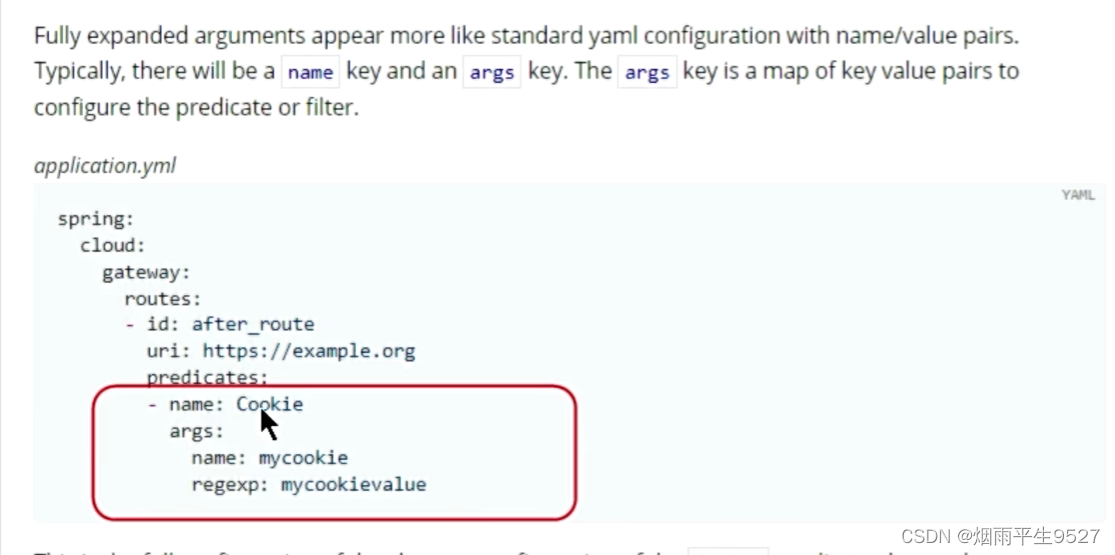
Task: Click the '- name: Cookie' line
Action: 226,404
